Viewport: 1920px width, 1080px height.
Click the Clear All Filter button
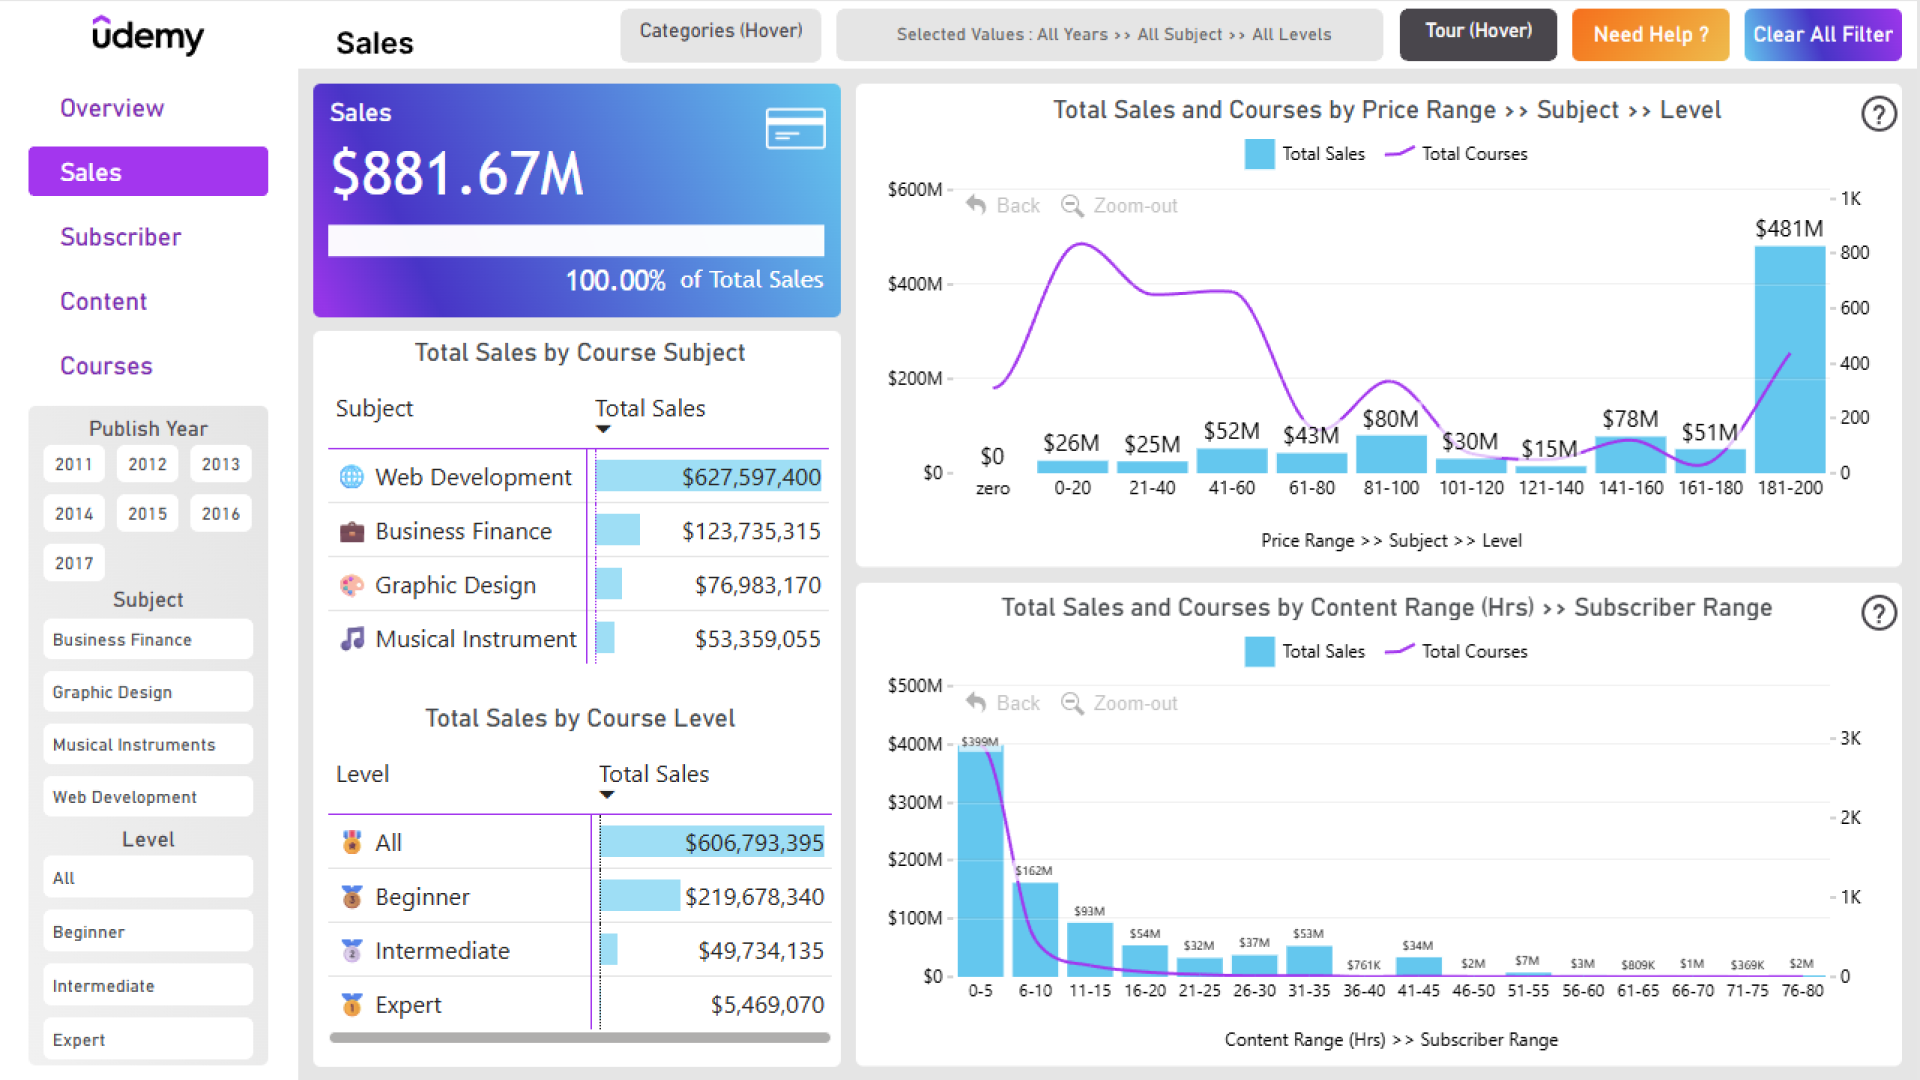click(x=1822, y=34)
